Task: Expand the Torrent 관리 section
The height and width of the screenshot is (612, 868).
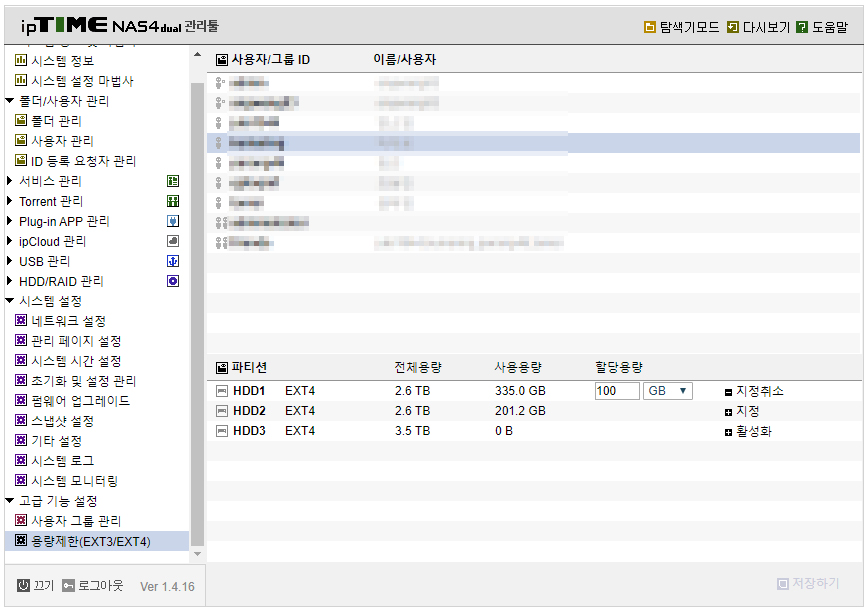Action: 9,200
